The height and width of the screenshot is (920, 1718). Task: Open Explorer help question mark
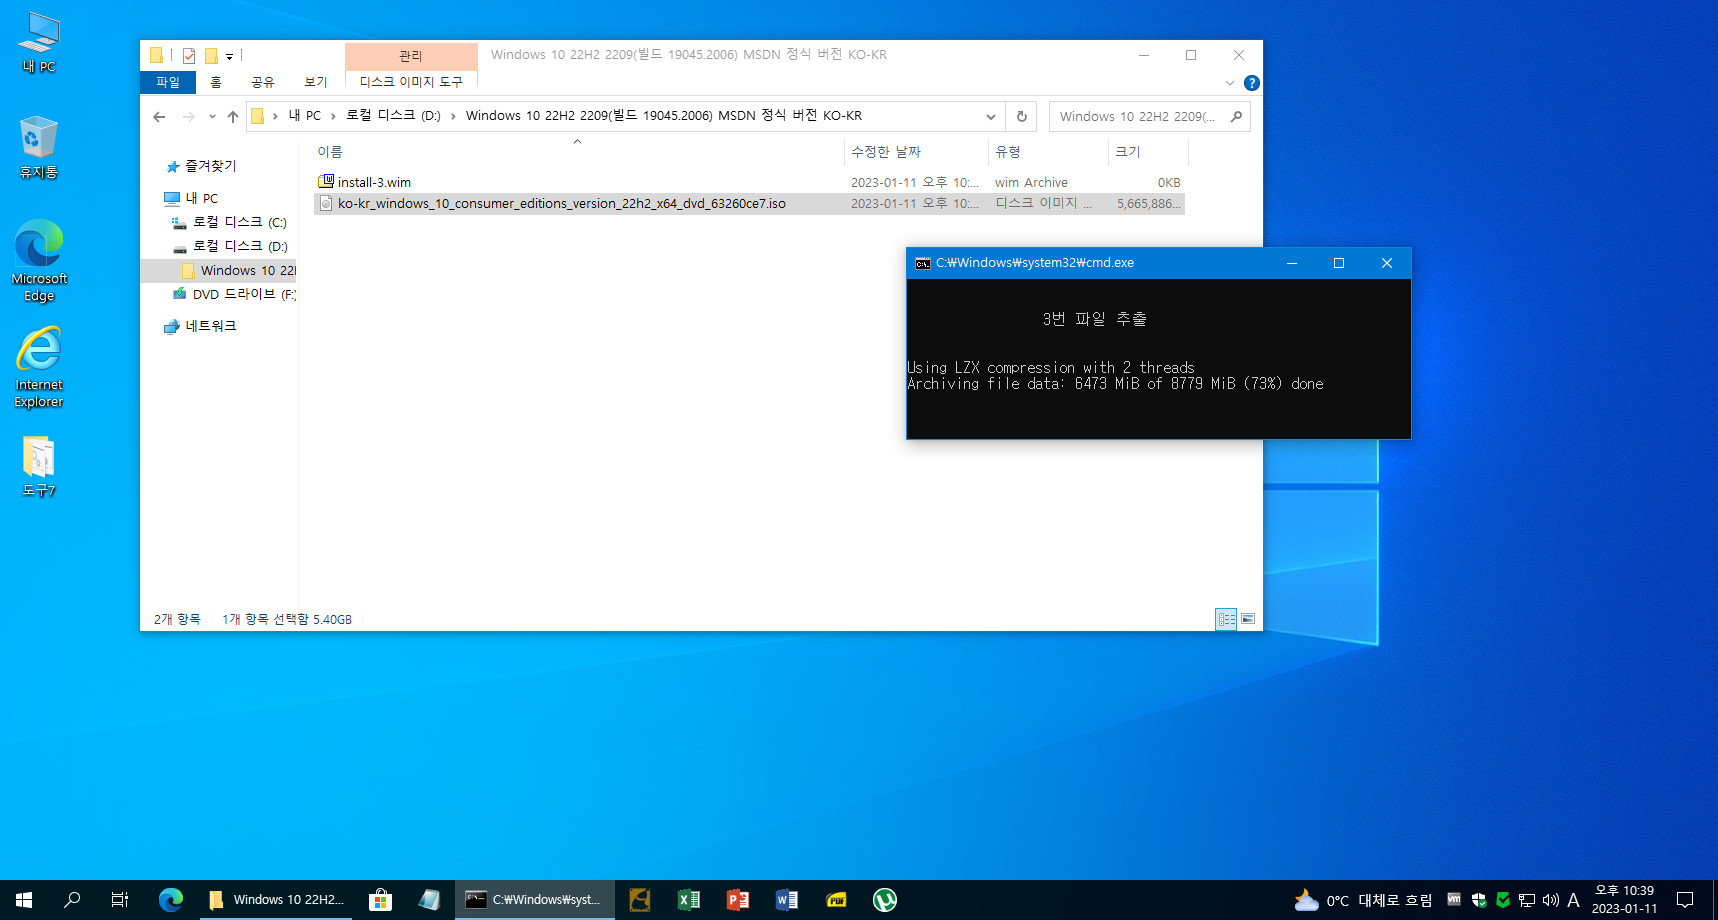[1251, 83]
